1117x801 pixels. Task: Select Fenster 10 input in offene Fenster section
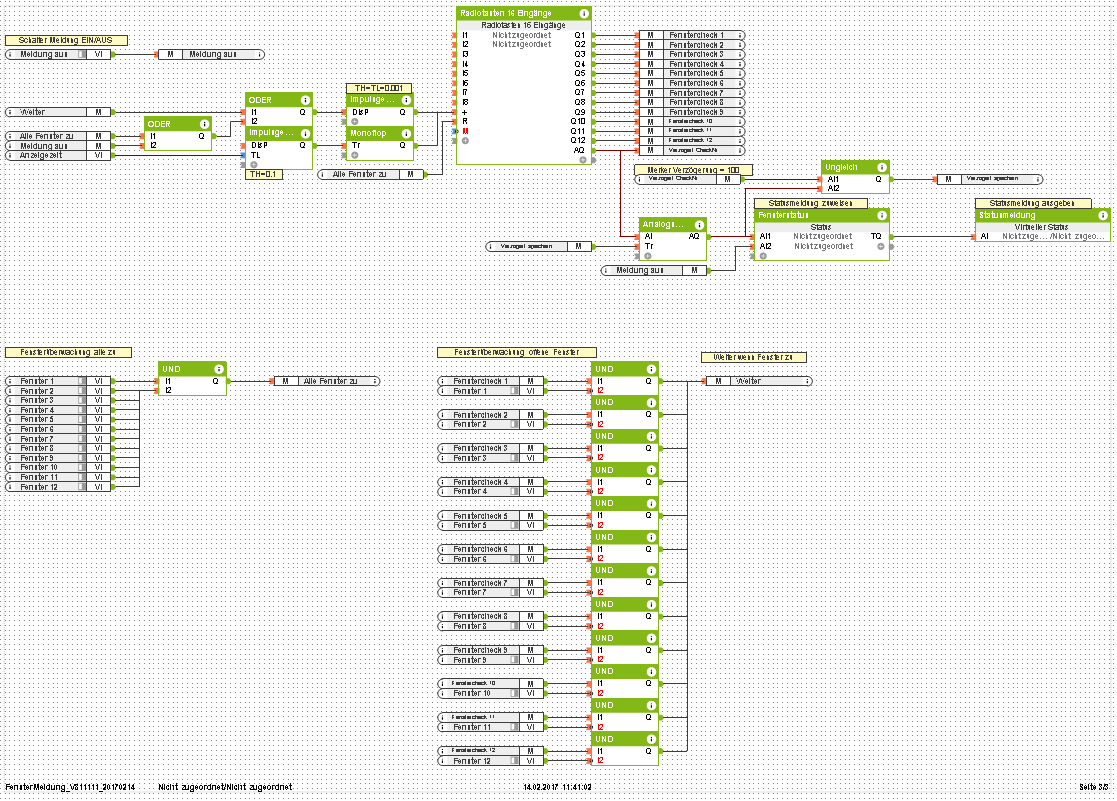point(491,693)
